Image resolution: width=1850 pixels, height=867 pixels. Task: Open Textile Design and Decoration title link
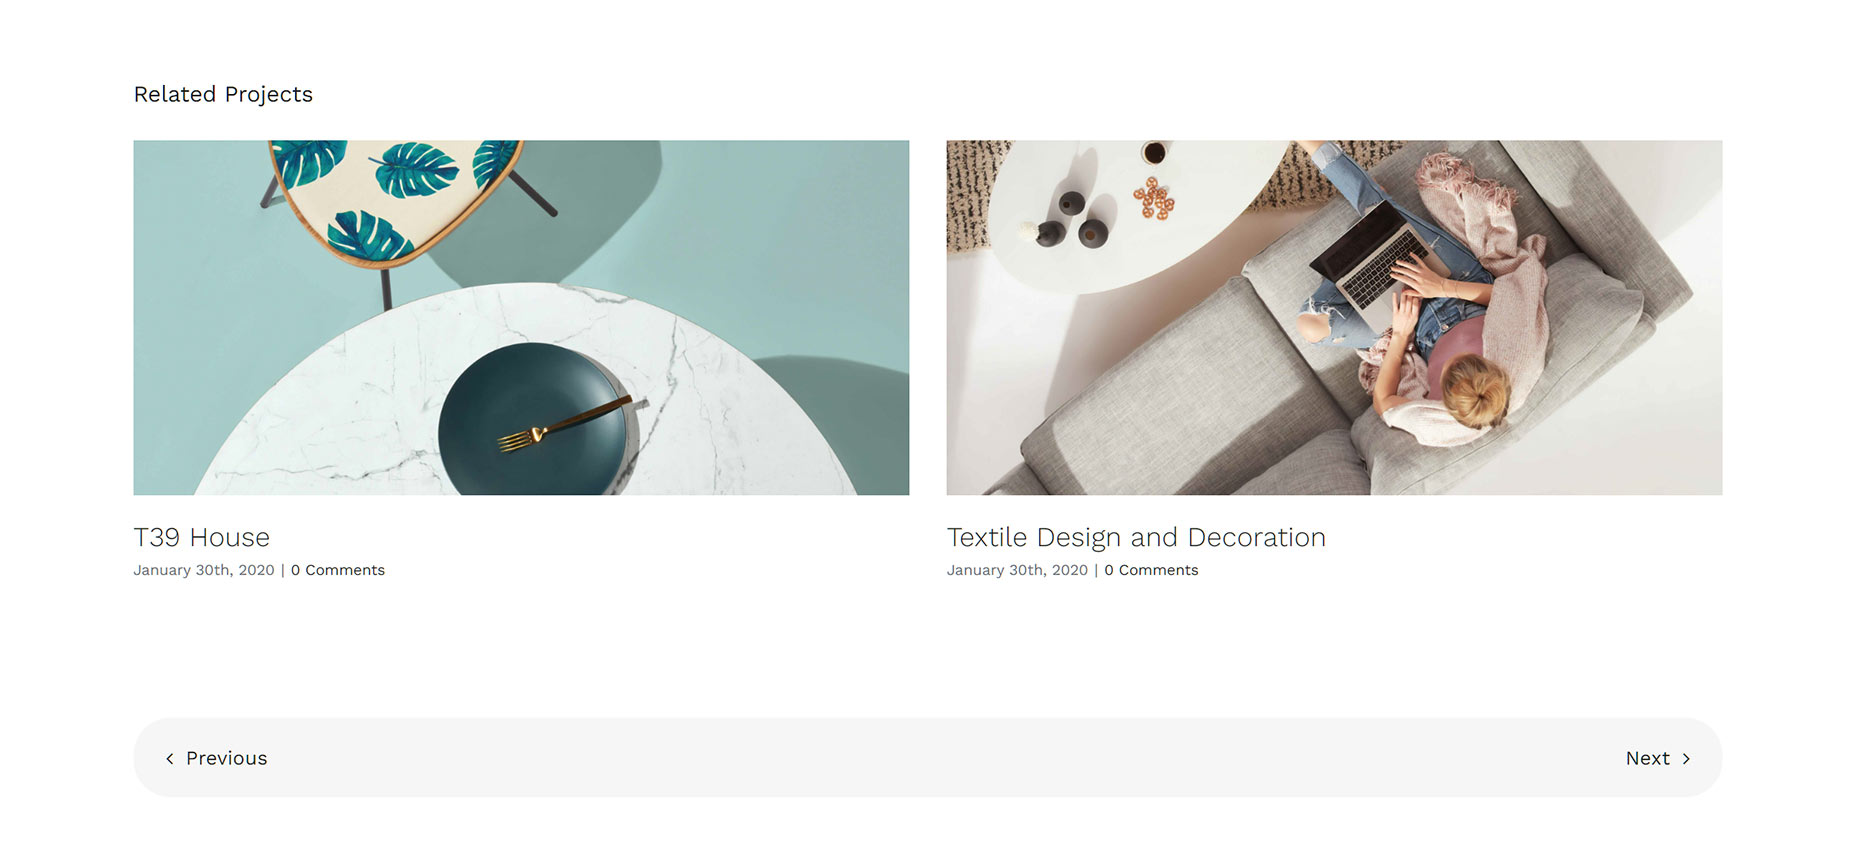pos(1136,537)
